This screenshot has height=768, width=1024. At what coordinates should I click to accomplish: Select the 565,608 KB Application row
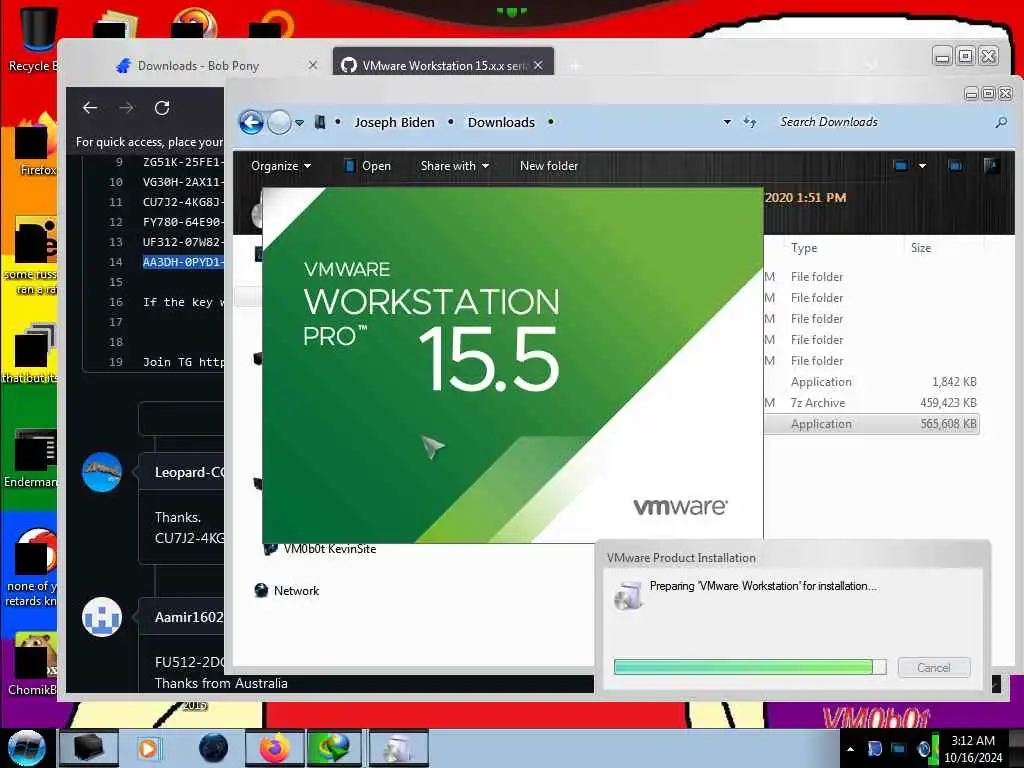coord(872,424)
